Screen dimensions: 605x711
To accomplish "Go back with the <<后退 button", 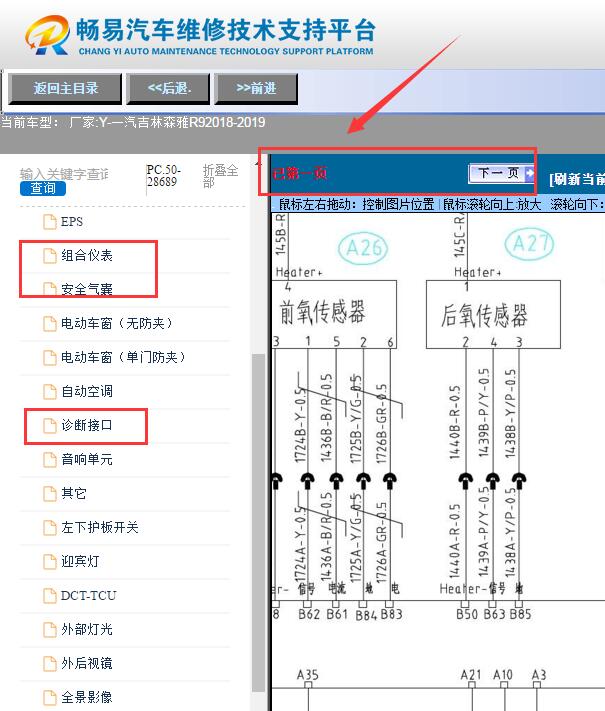I will click(169, 89).
